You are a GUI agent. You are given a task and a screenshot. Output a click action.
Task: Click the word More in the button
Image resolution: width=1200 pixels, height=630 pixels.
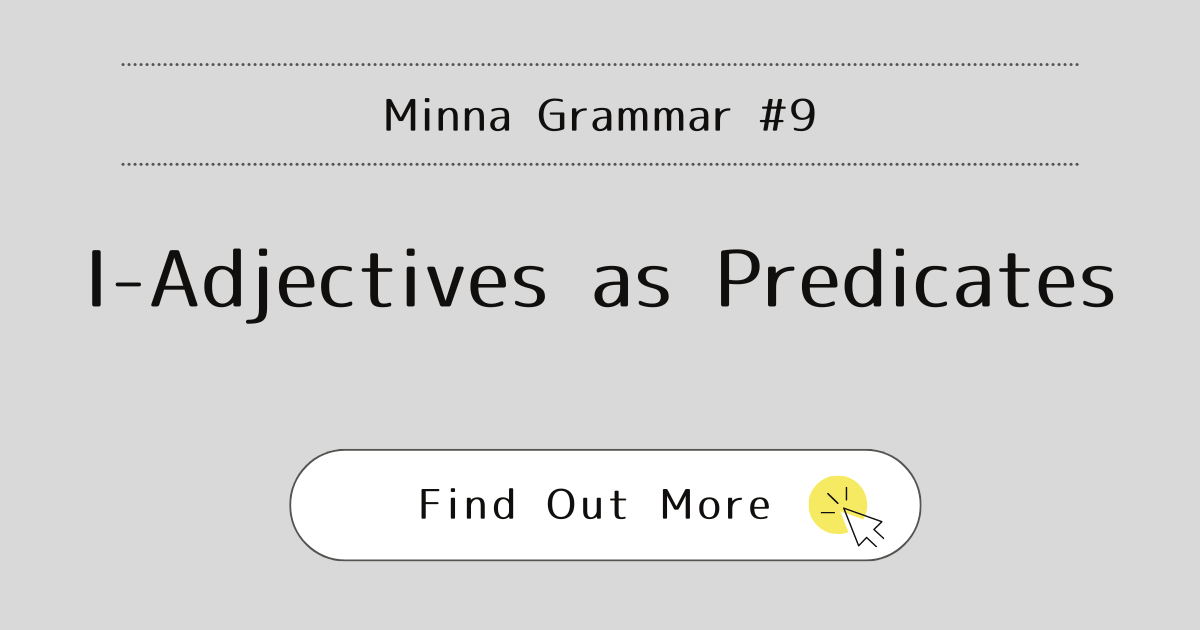pos(715,505)
